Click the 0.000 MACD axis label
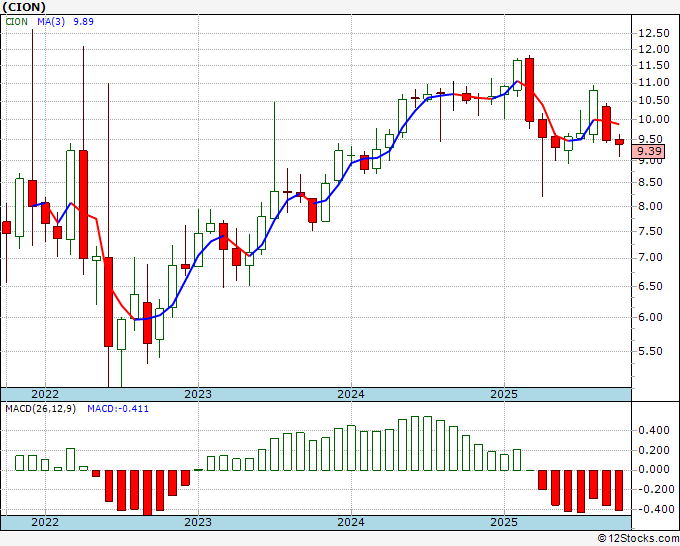This screenshot has height=546, width=680. [654, 470]
